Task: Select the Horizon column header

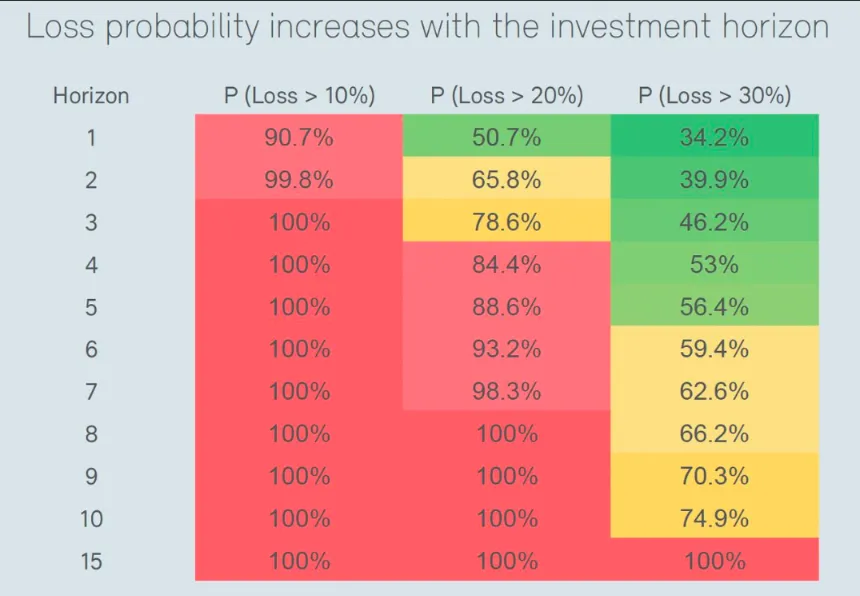Action: tap(91, 97)
